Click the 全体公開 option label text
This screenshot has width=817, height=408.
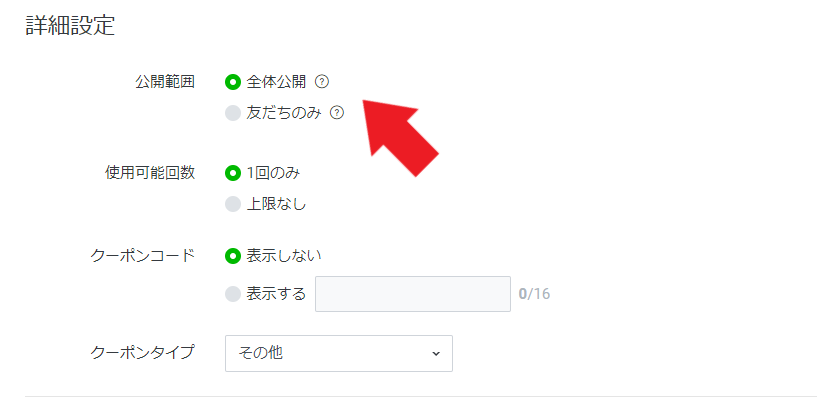click(x=276, y=82)
